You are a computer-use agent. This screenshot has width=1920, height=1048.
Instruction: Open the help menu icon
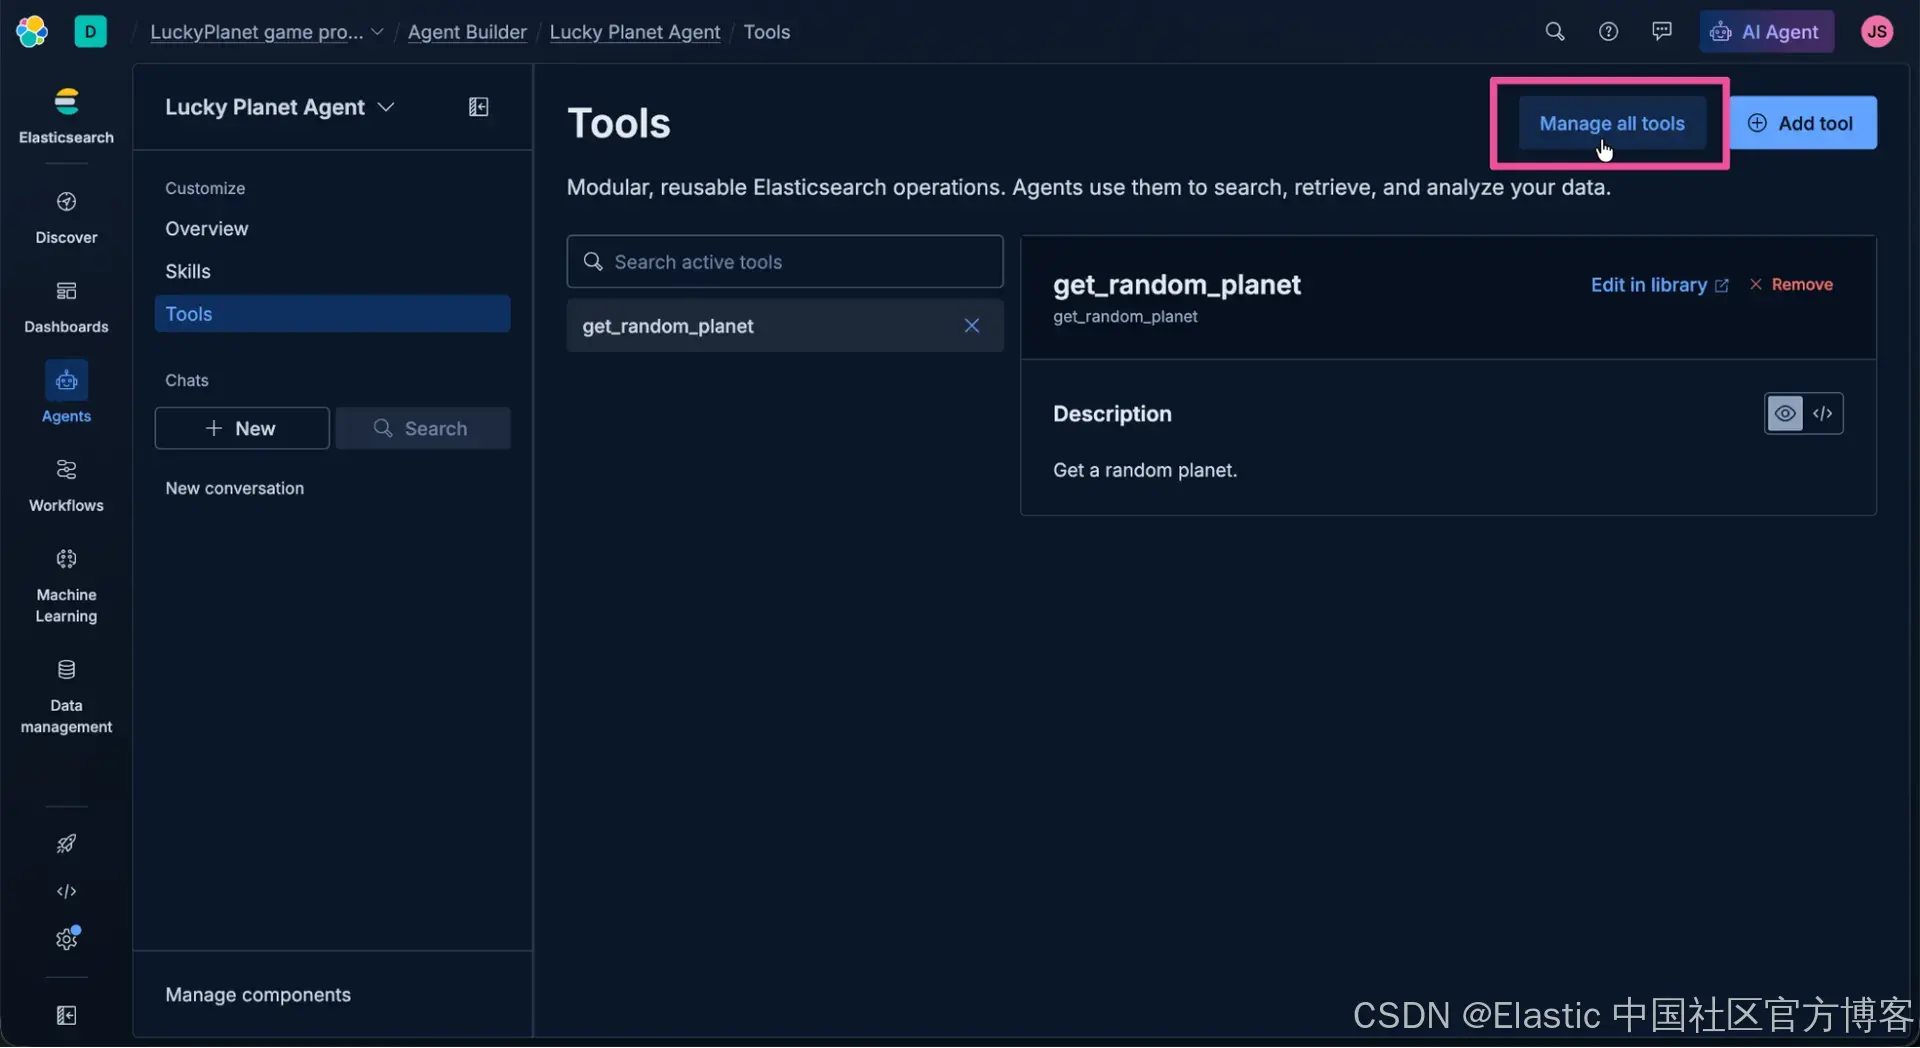pos(1608,32)
